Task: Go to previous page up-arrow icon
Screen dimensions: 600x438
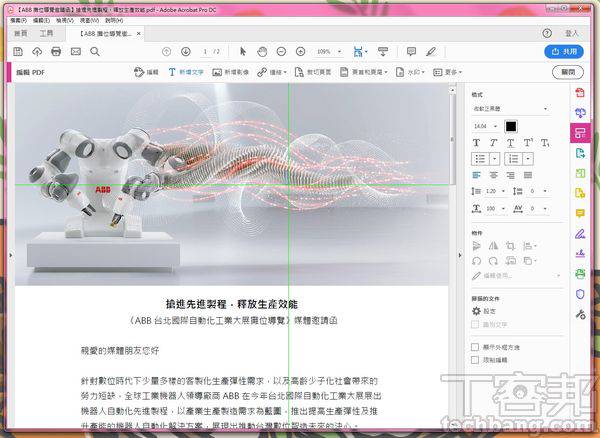Action: click(166, 51)
